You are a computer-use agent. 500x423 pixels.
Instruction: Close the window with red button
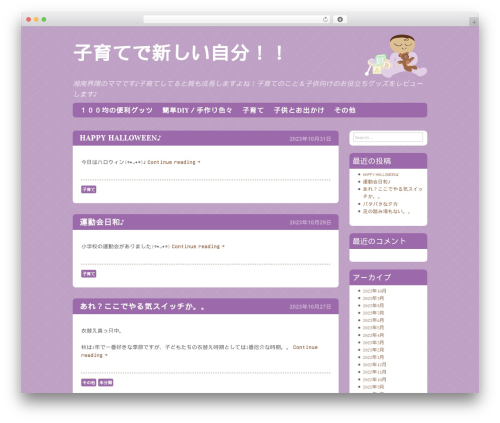click(29, 19)
